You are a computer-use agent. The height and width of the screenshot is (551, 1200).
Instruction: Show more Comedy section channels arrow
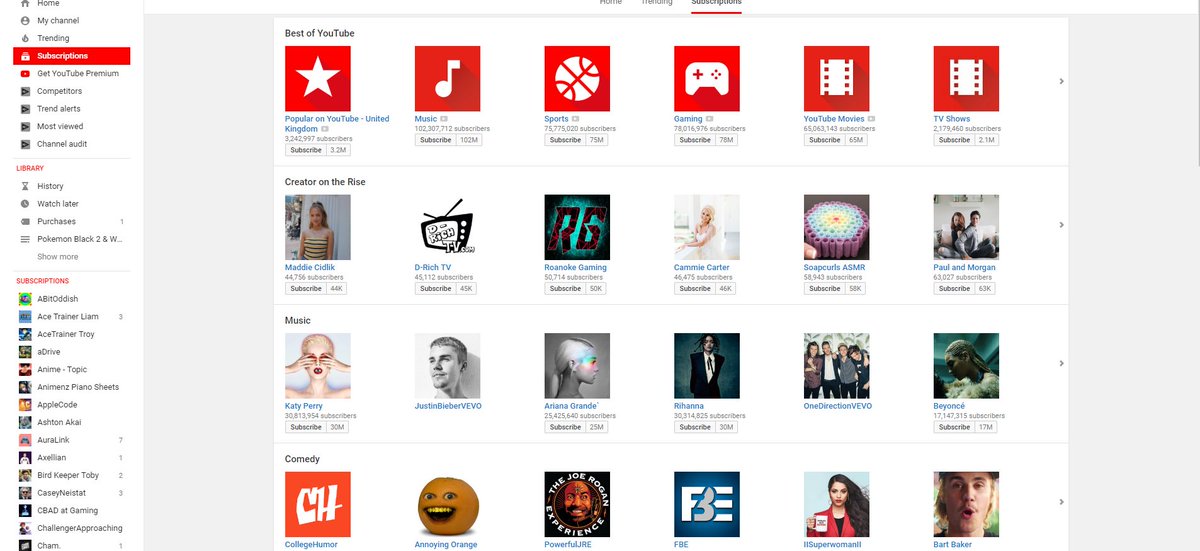pyautogui.click(x=1061, y=502)
